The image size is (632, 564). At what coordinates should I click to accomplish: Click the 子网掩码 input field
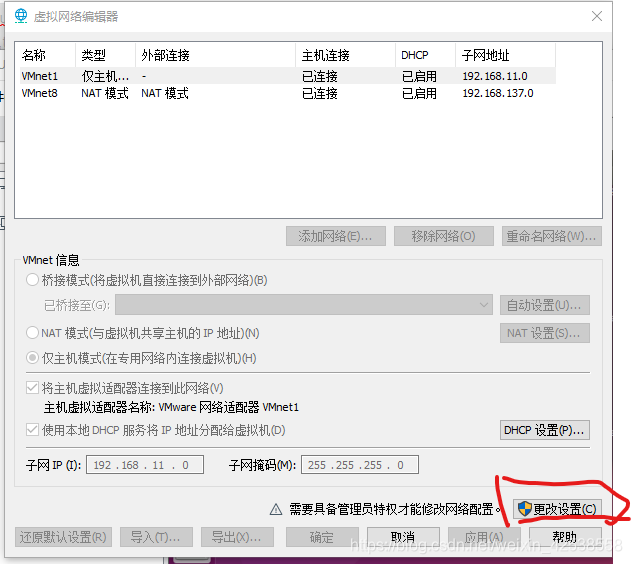click(x=360, y=465)
